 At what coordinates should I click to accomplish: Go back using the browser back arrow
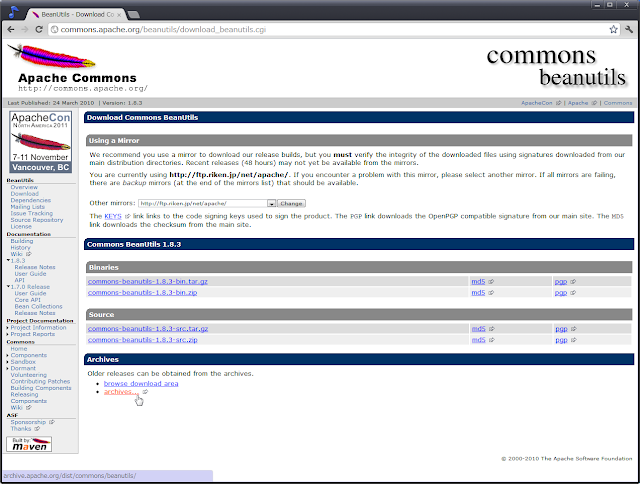pos(11,29)
